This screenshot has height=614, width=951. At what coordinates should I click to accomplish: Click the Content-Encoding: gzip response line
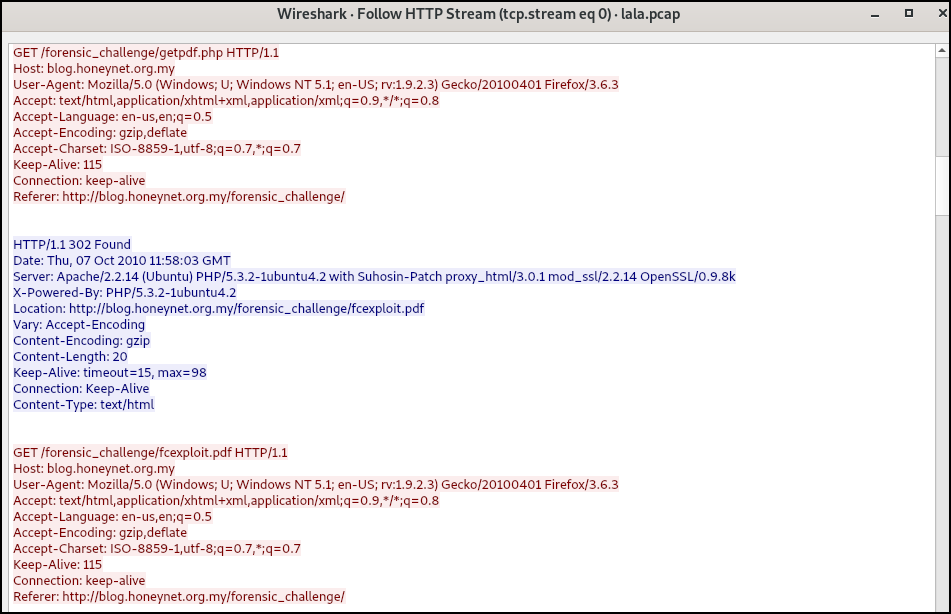(x=81, y=341)
